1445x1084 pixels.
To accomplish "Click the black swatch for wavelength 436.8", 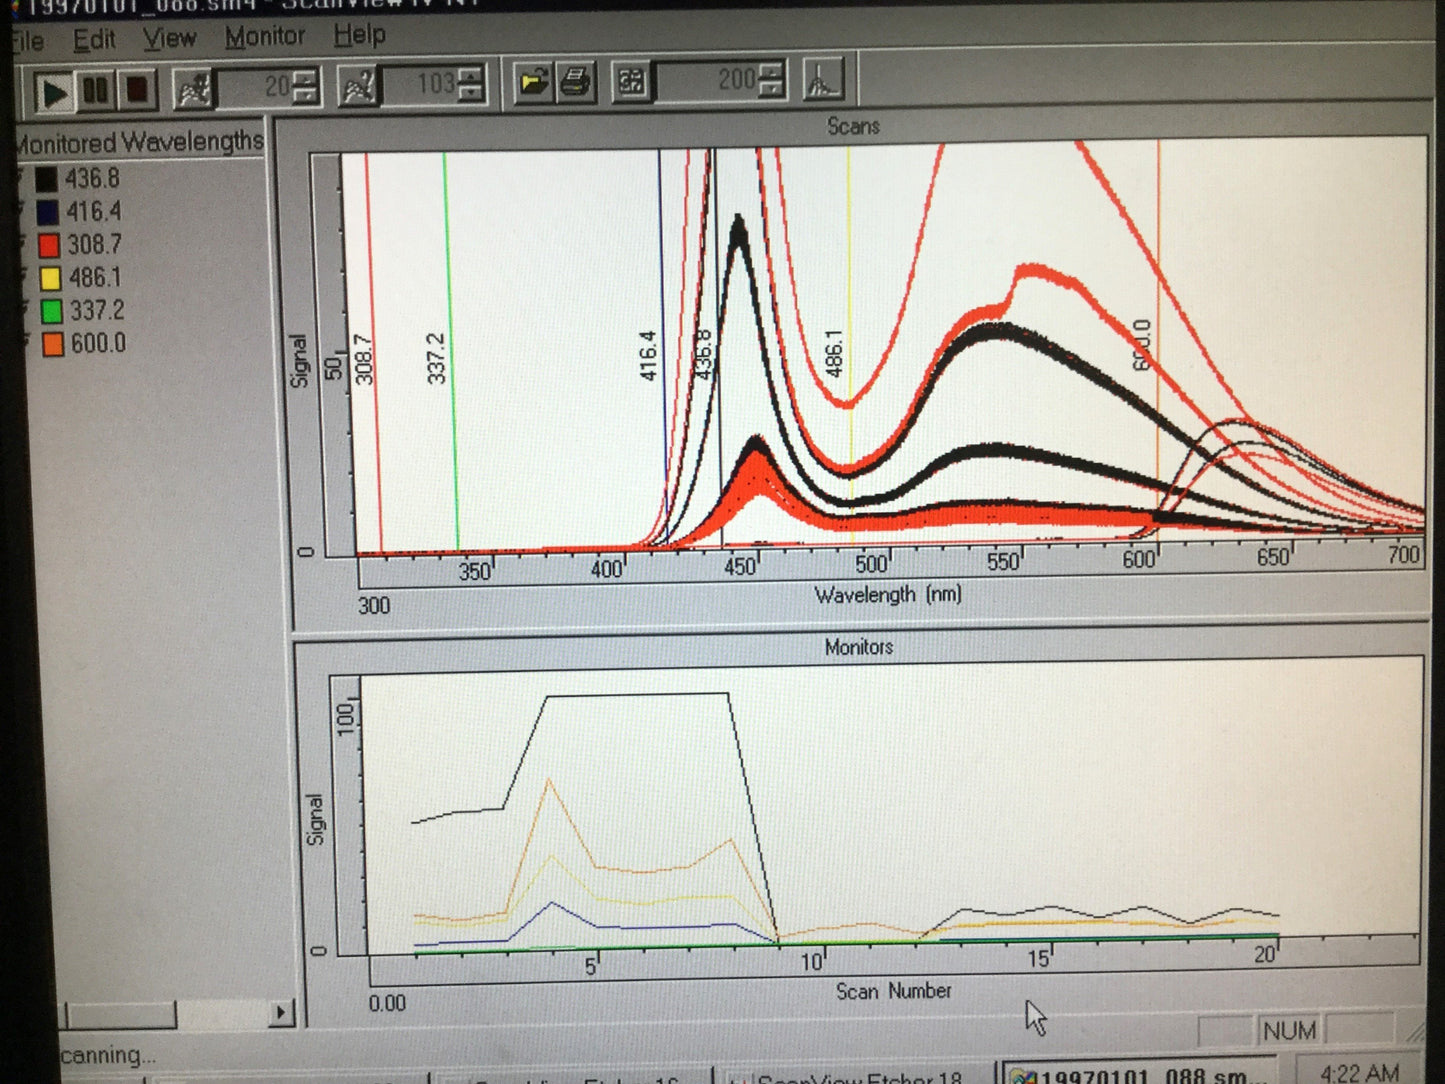I will point(46,180).
